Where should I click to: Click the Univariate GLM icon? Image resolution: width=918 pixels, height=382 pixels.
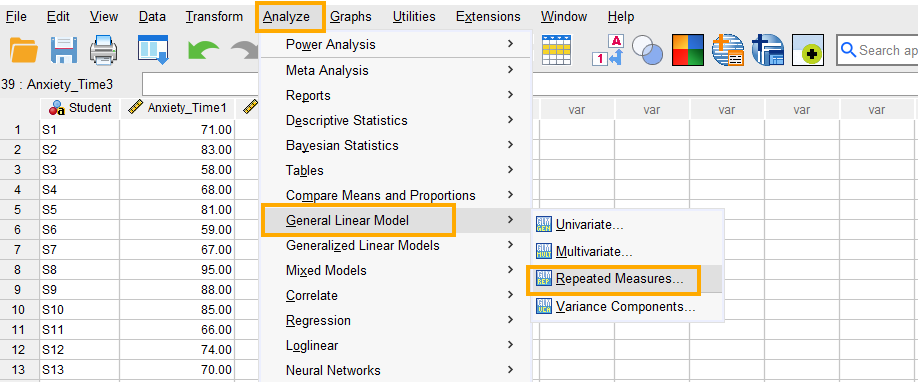coord(543,224)
